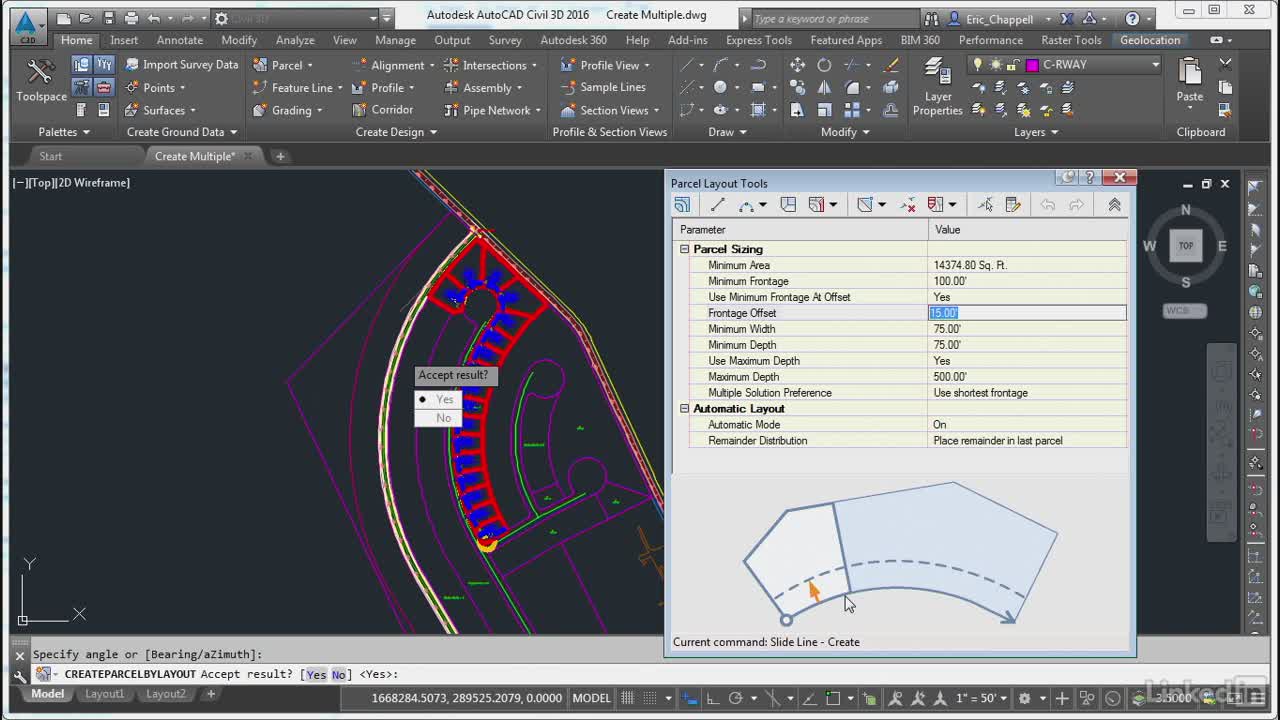Open the AutoCAD application menu
The width and height of the screenshot is (1280, 720).
point(27,25)
